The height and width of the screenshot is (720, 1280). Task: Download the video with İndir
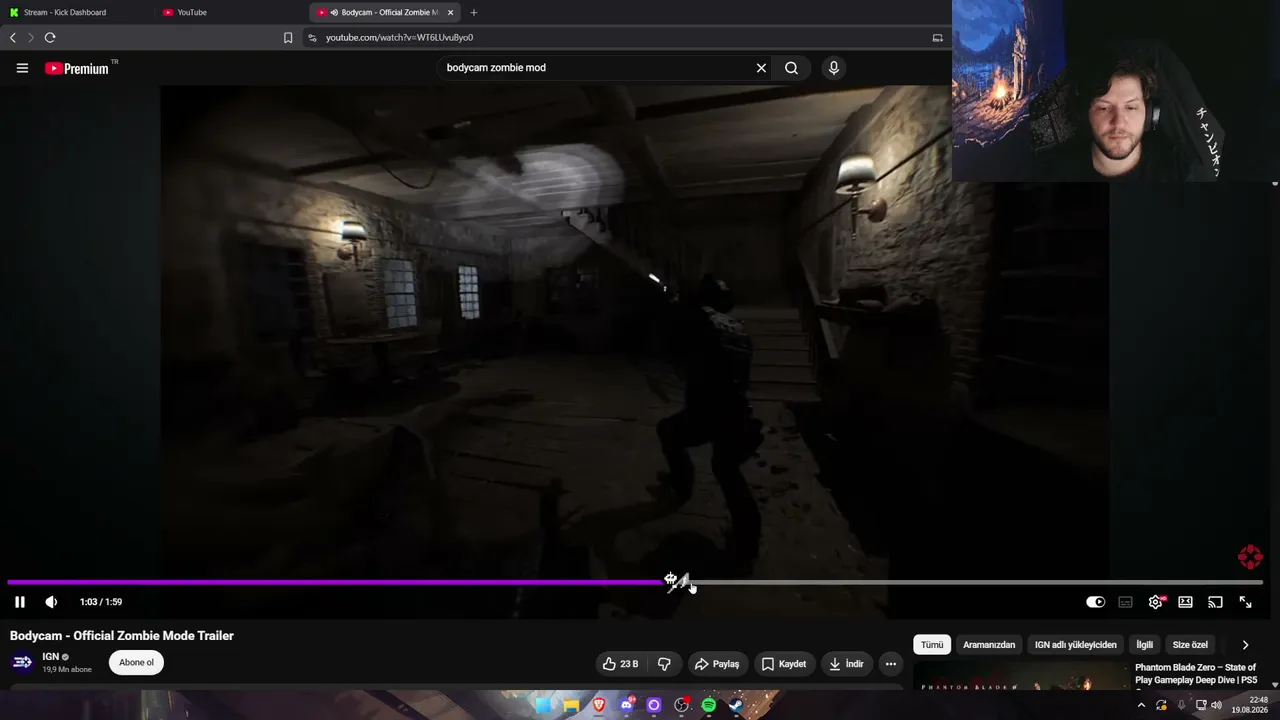pyautogui.click(x=846, y=664)
